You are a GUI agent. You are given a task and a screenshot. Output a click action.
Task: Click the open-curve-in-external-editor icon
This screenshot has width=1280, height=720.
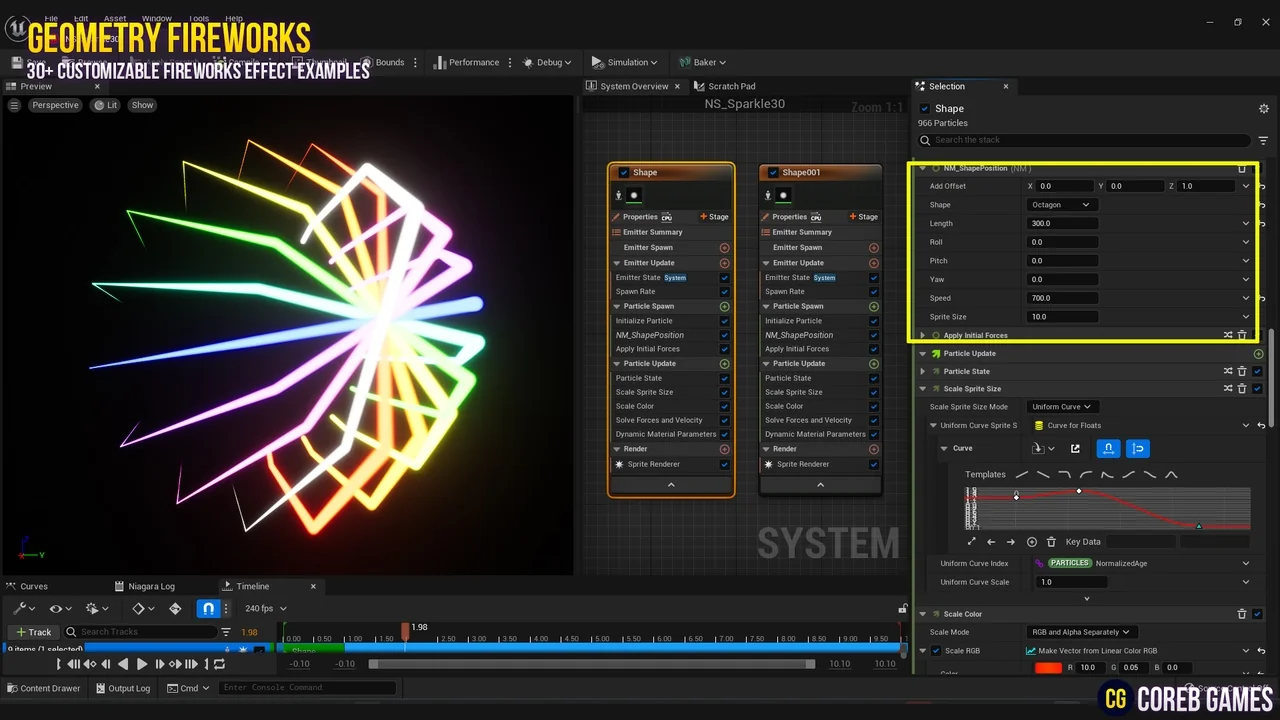coord(1075,448)
